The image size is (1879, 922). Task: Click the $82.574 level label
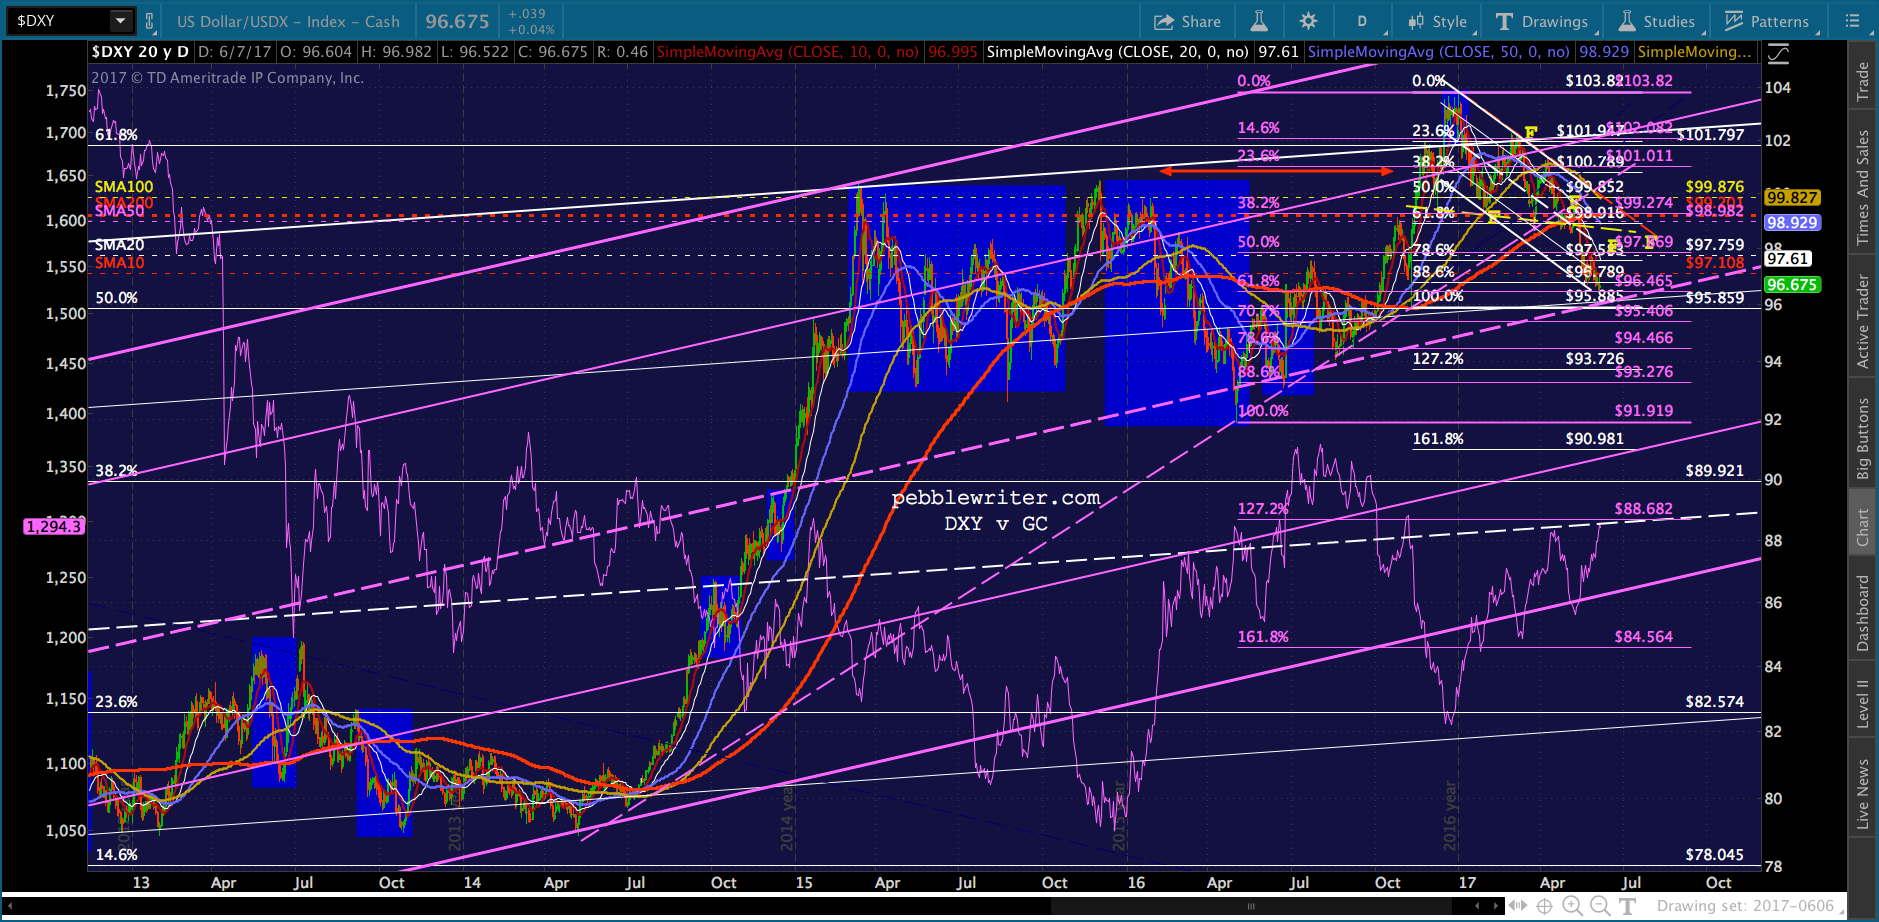point(1715,702)
